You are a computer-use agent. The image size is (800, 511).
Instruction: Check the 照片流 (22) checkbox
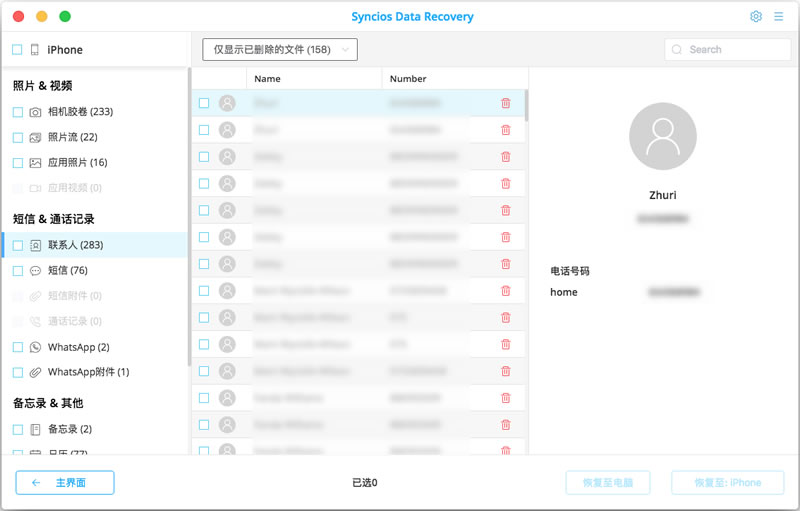18,137
